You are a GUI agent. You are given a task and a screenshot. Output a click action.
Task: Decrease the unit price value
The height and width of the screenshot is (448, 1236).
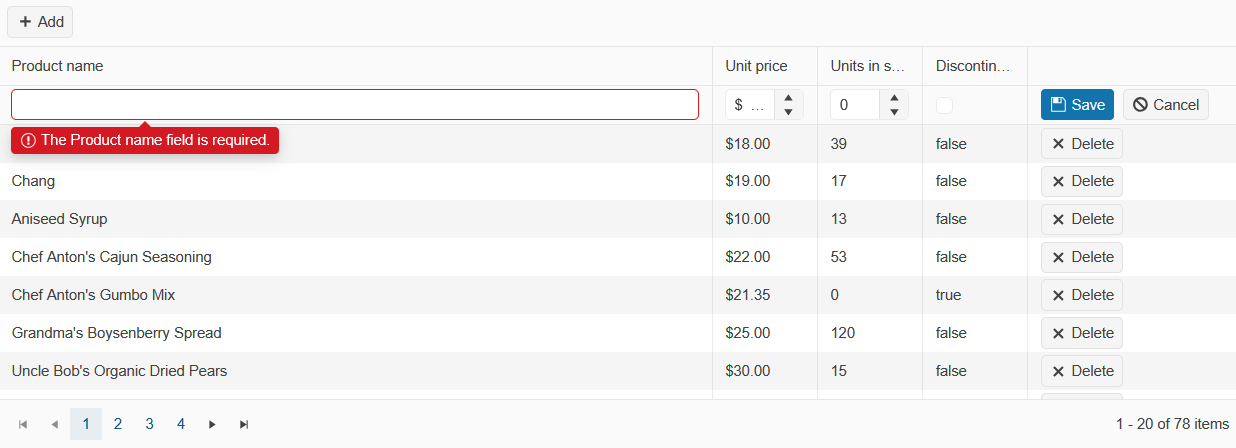pyautogui.click(x=789, y=112)
